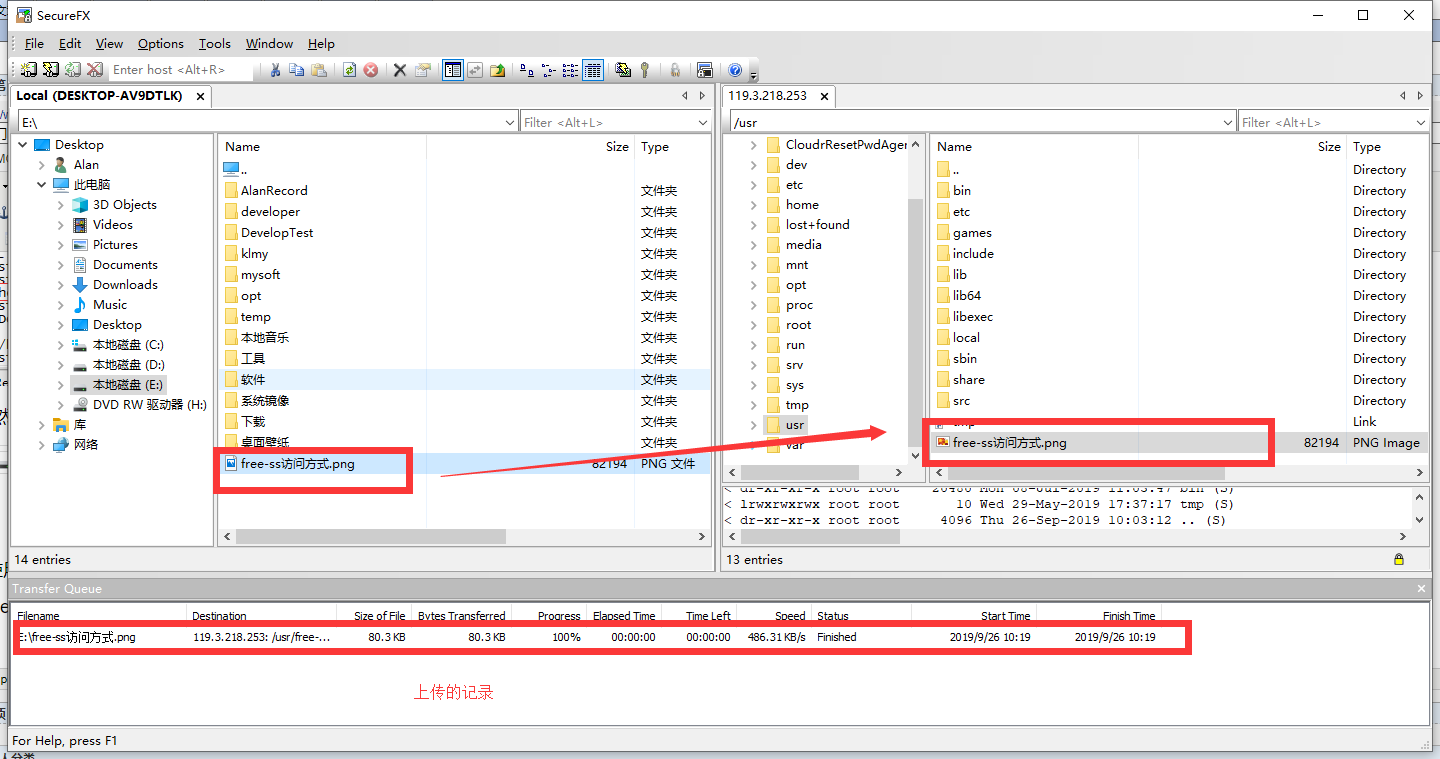Click the Connect toolbar icon
Screen dimensions: 1440x759
pos(28,70)
